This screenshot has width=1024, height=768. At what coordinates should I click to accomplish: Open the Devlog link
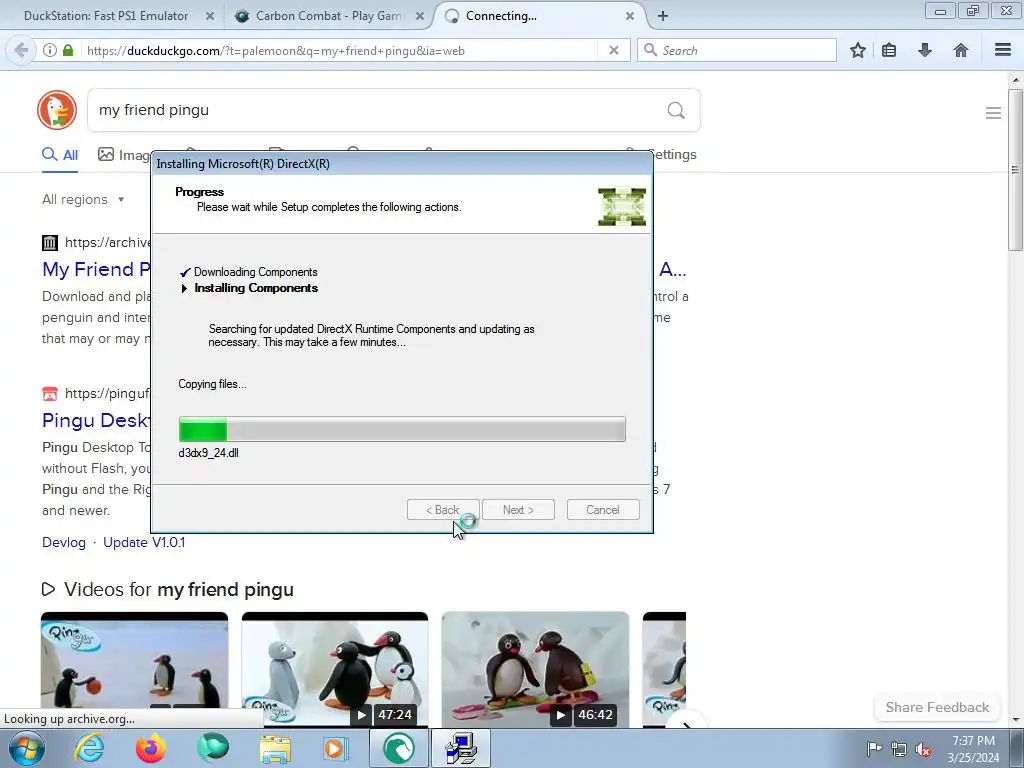coord(64,542)
